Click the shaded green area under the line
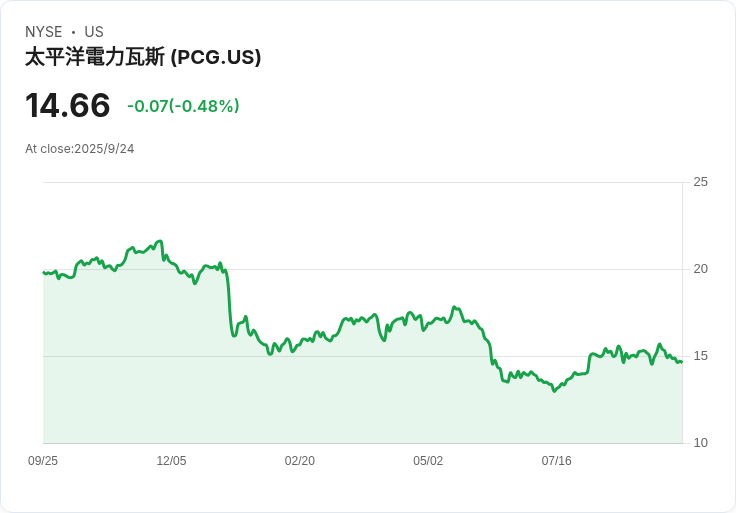The height and width of the screenshot is (513, 736). tap(350, 400)
